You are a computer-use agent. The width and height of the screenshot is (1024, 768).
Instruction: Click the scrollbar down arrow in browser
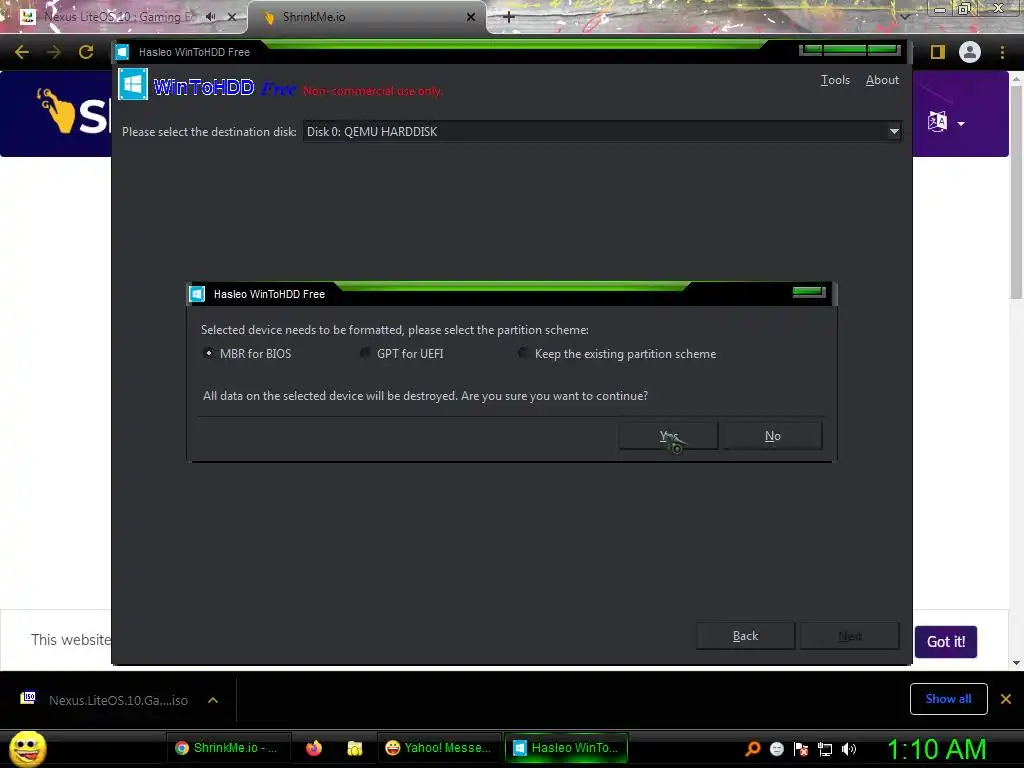pyautogui.click(x=1016, y=663)
